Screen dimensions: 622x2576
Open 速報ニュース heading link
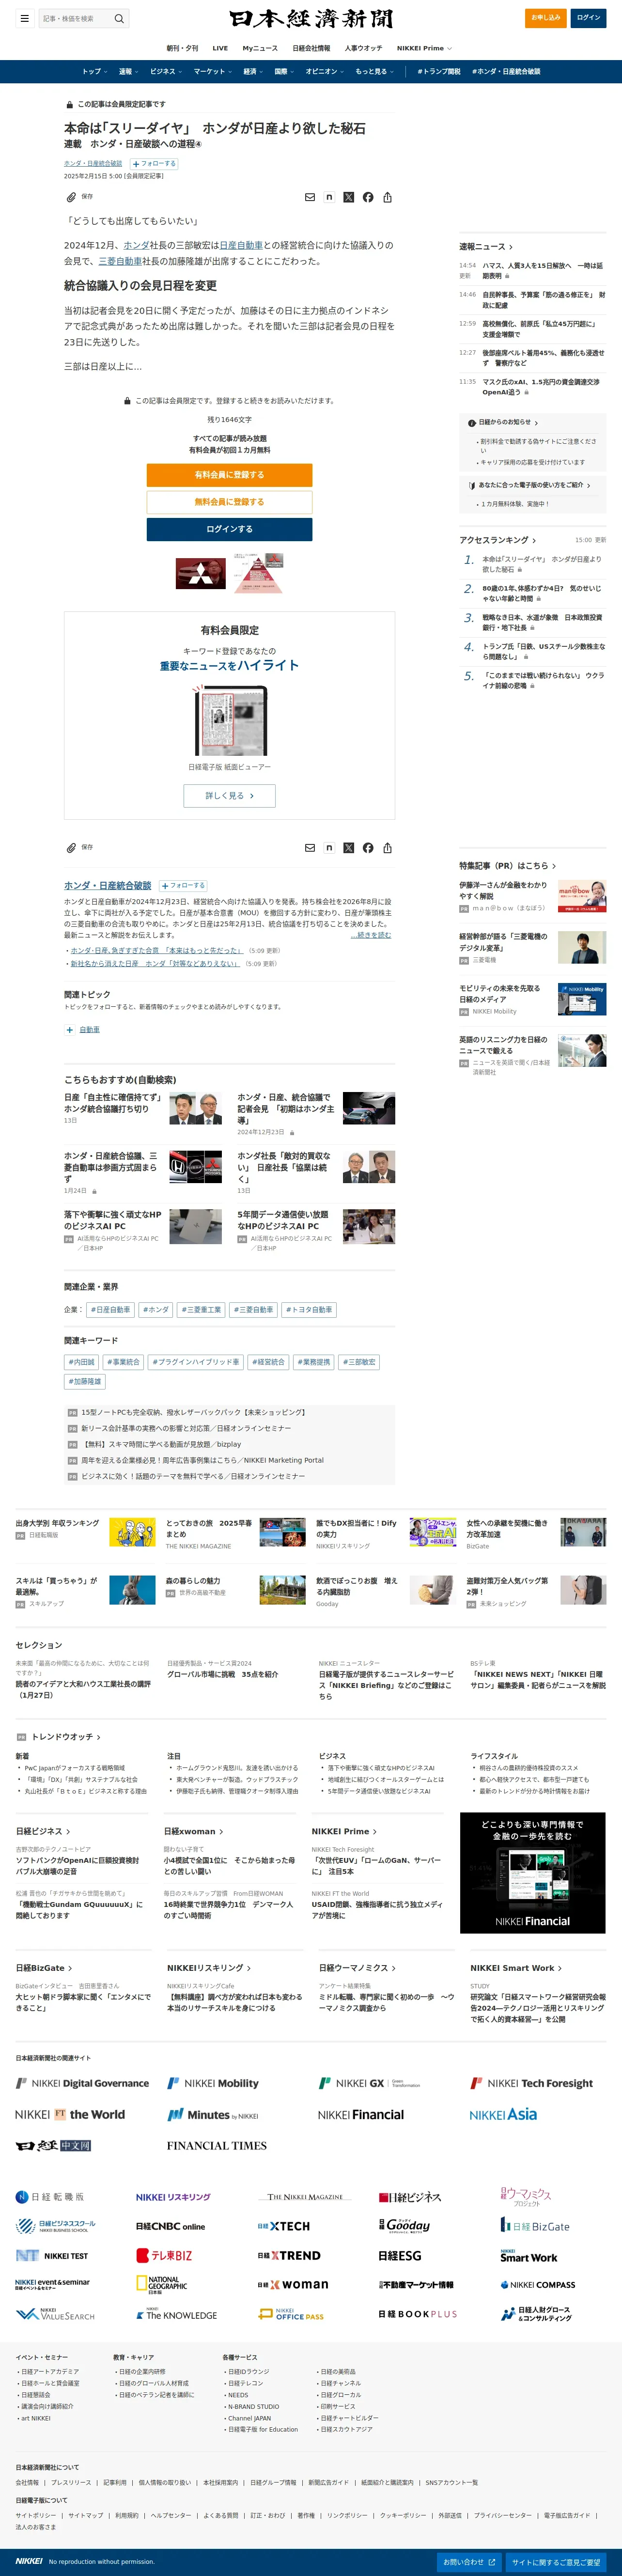click(486, 246)
